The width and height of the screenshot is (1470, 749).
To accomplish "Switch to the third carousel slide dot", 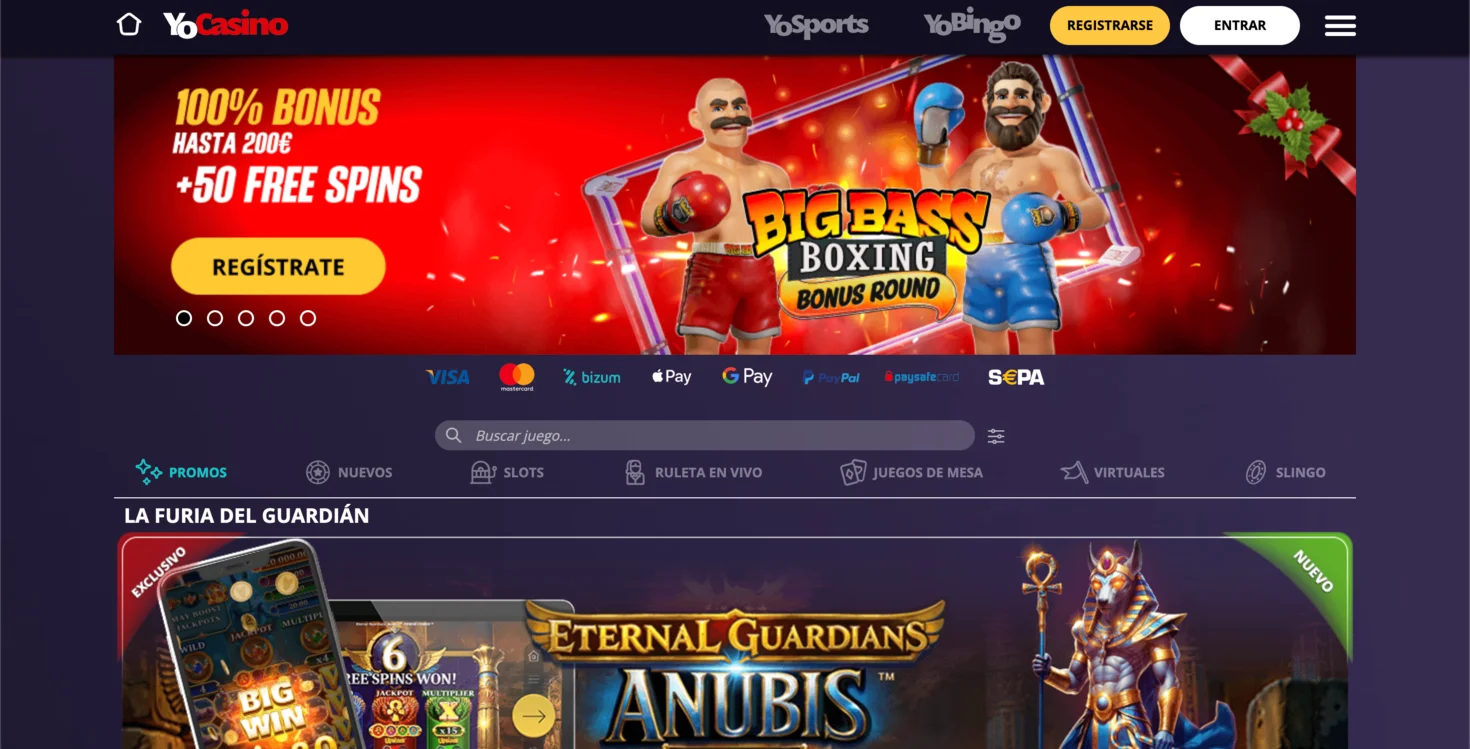I will point(246,318).
